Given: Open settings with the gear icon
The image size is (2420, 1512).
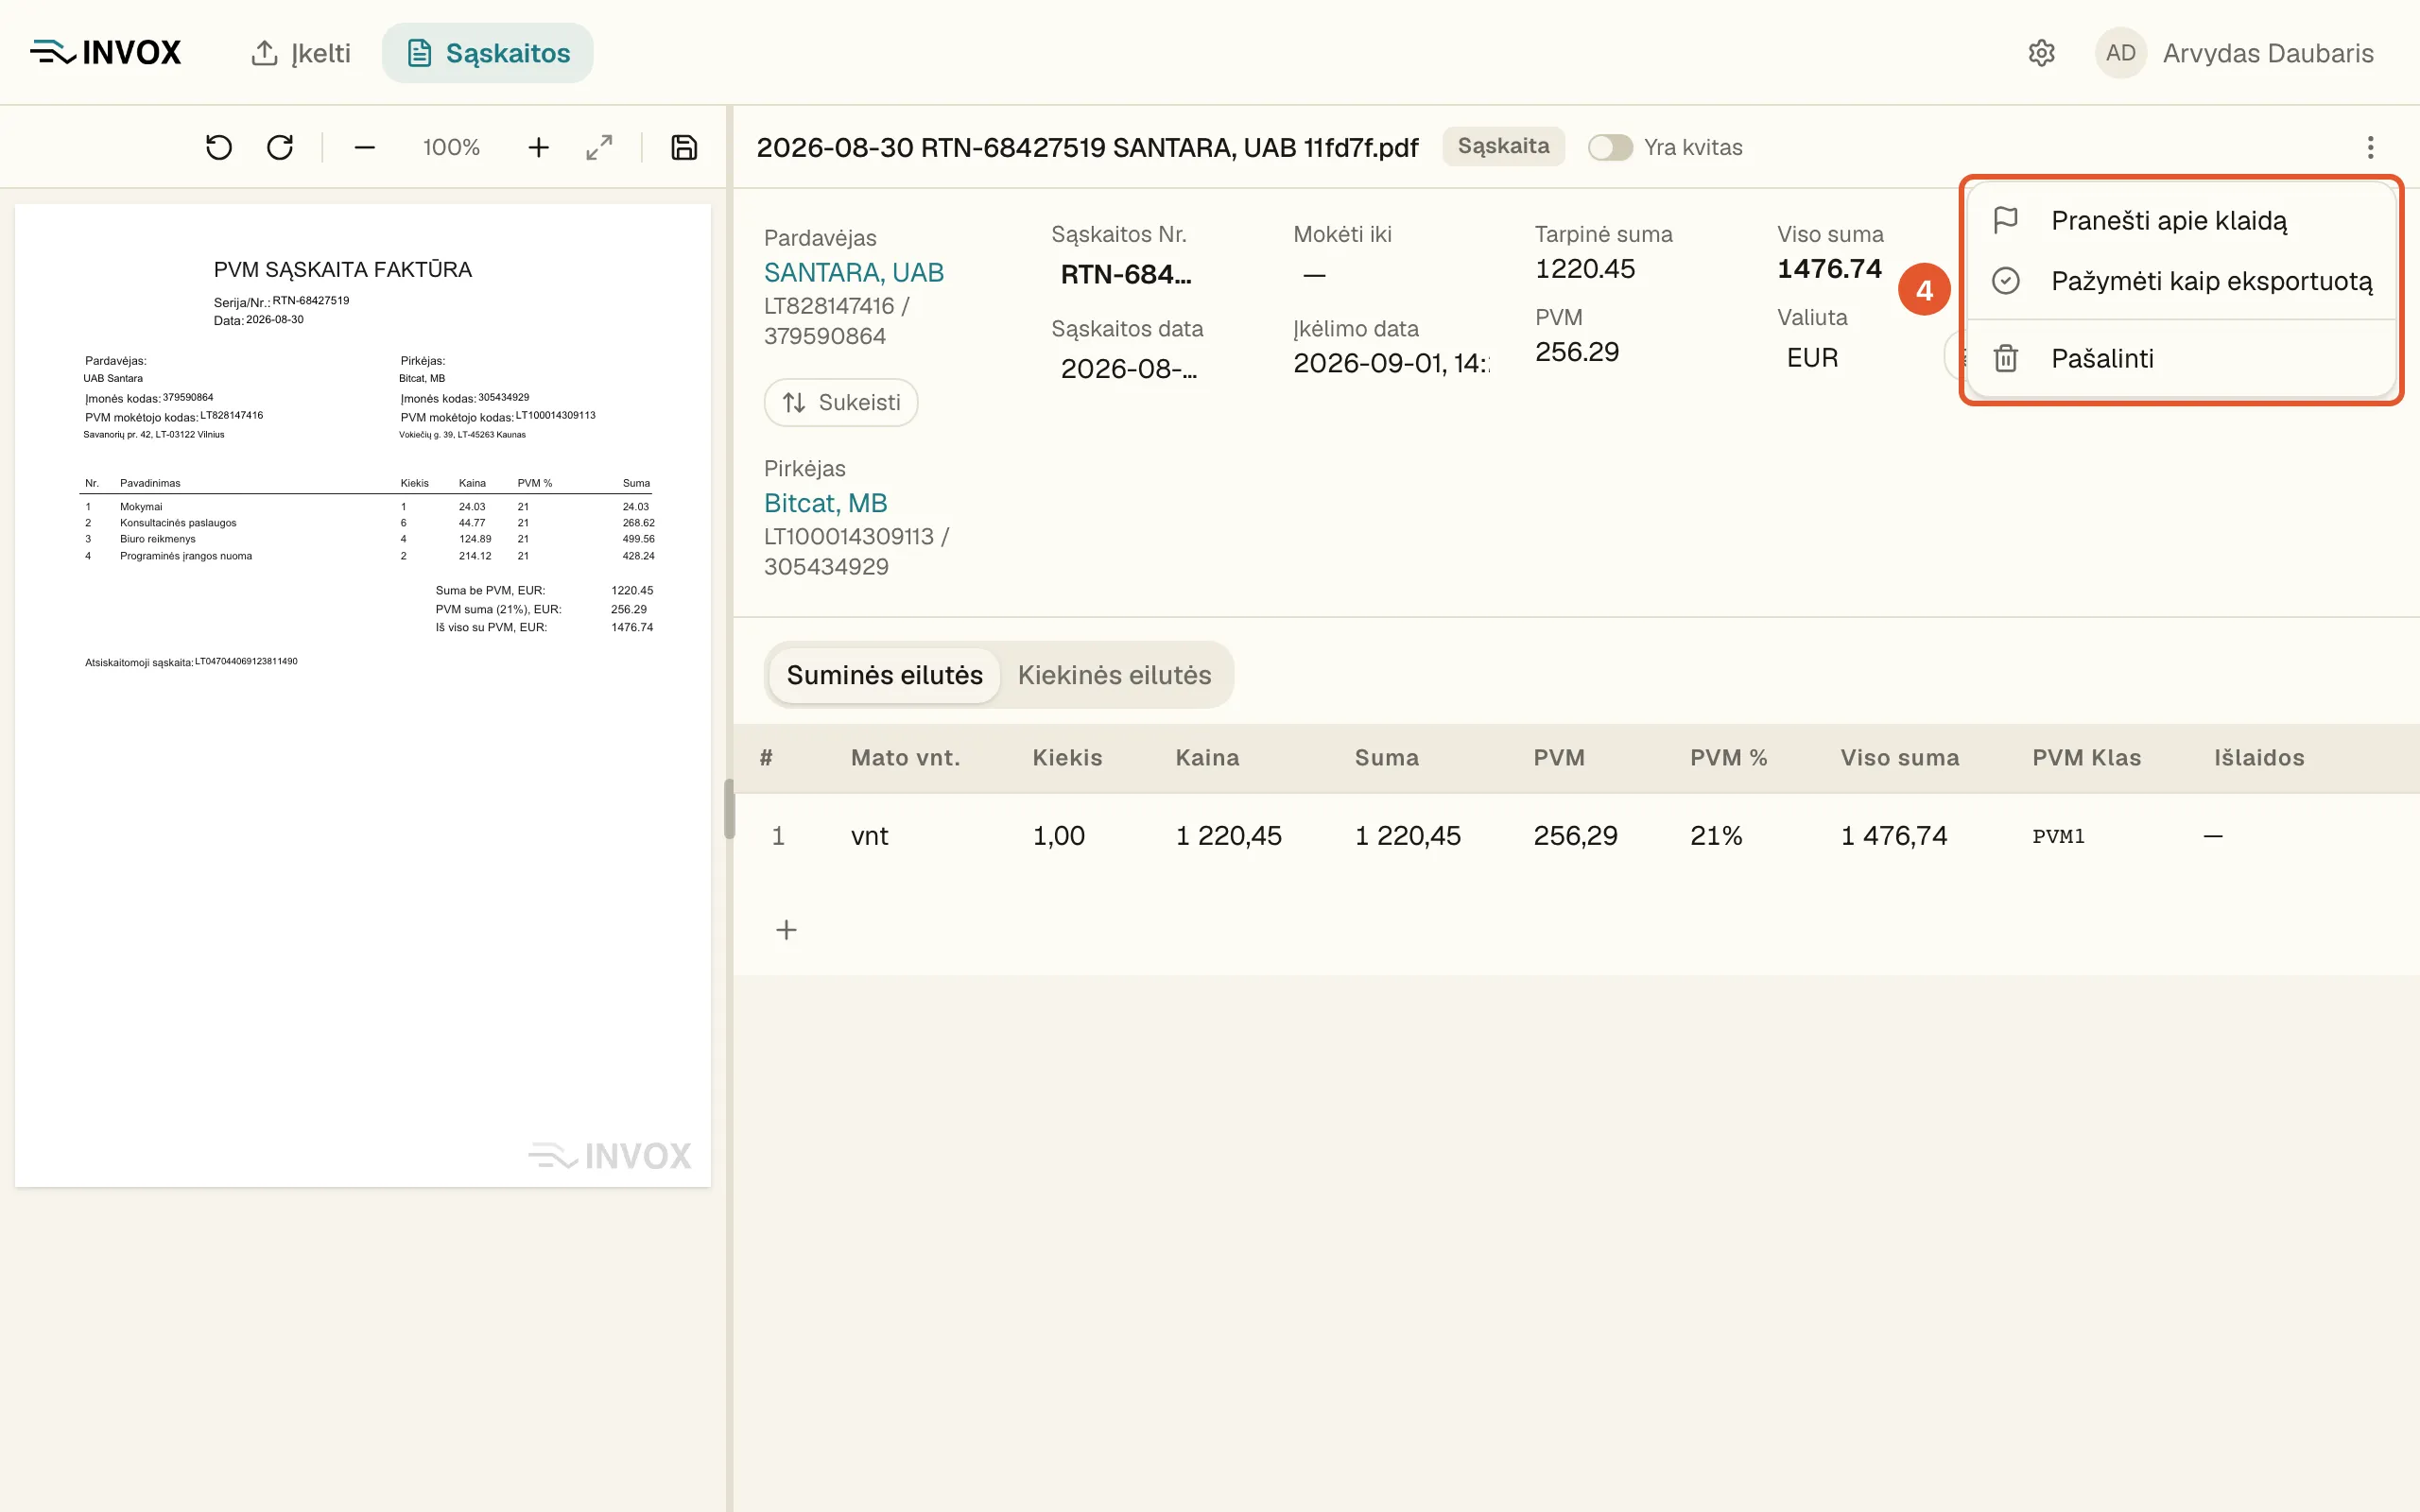Looking at the screenshot, I should [2041, 53].
